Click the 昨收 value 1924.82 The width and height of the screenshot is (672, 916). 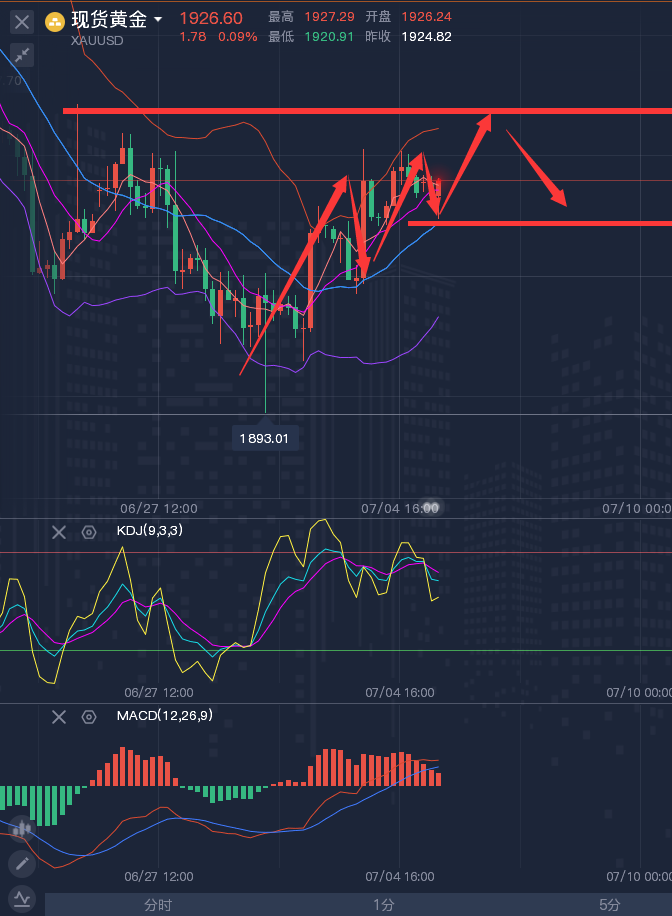[427, 37]
